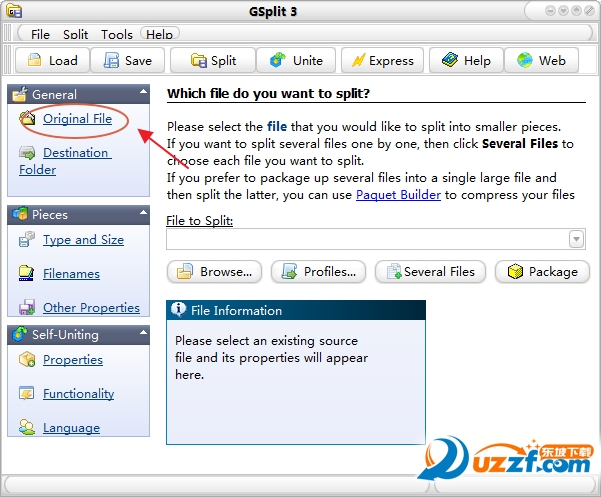
Task: Click the Type and Size disk icon
Action: pos(27,239)
